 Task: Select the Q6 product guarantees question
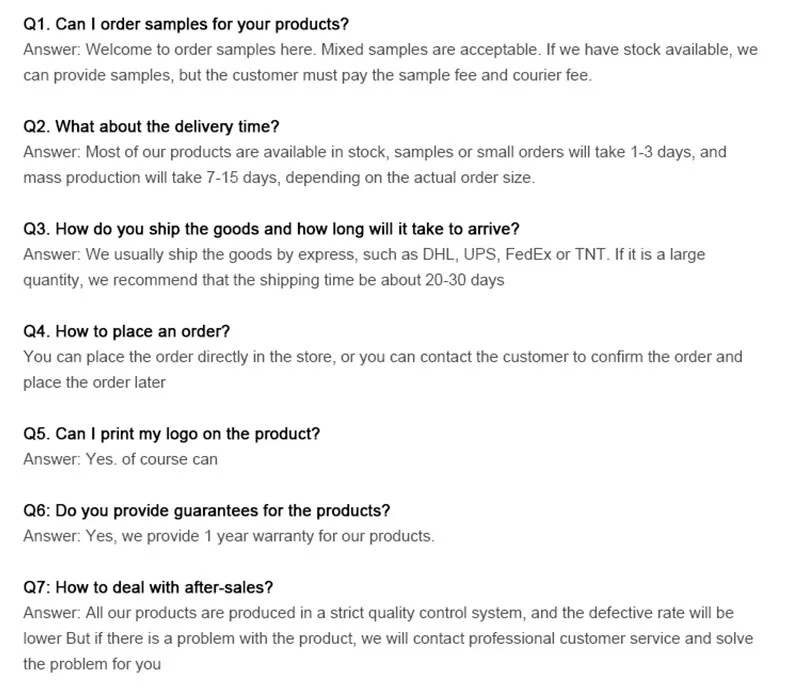(x=206, y=510)
